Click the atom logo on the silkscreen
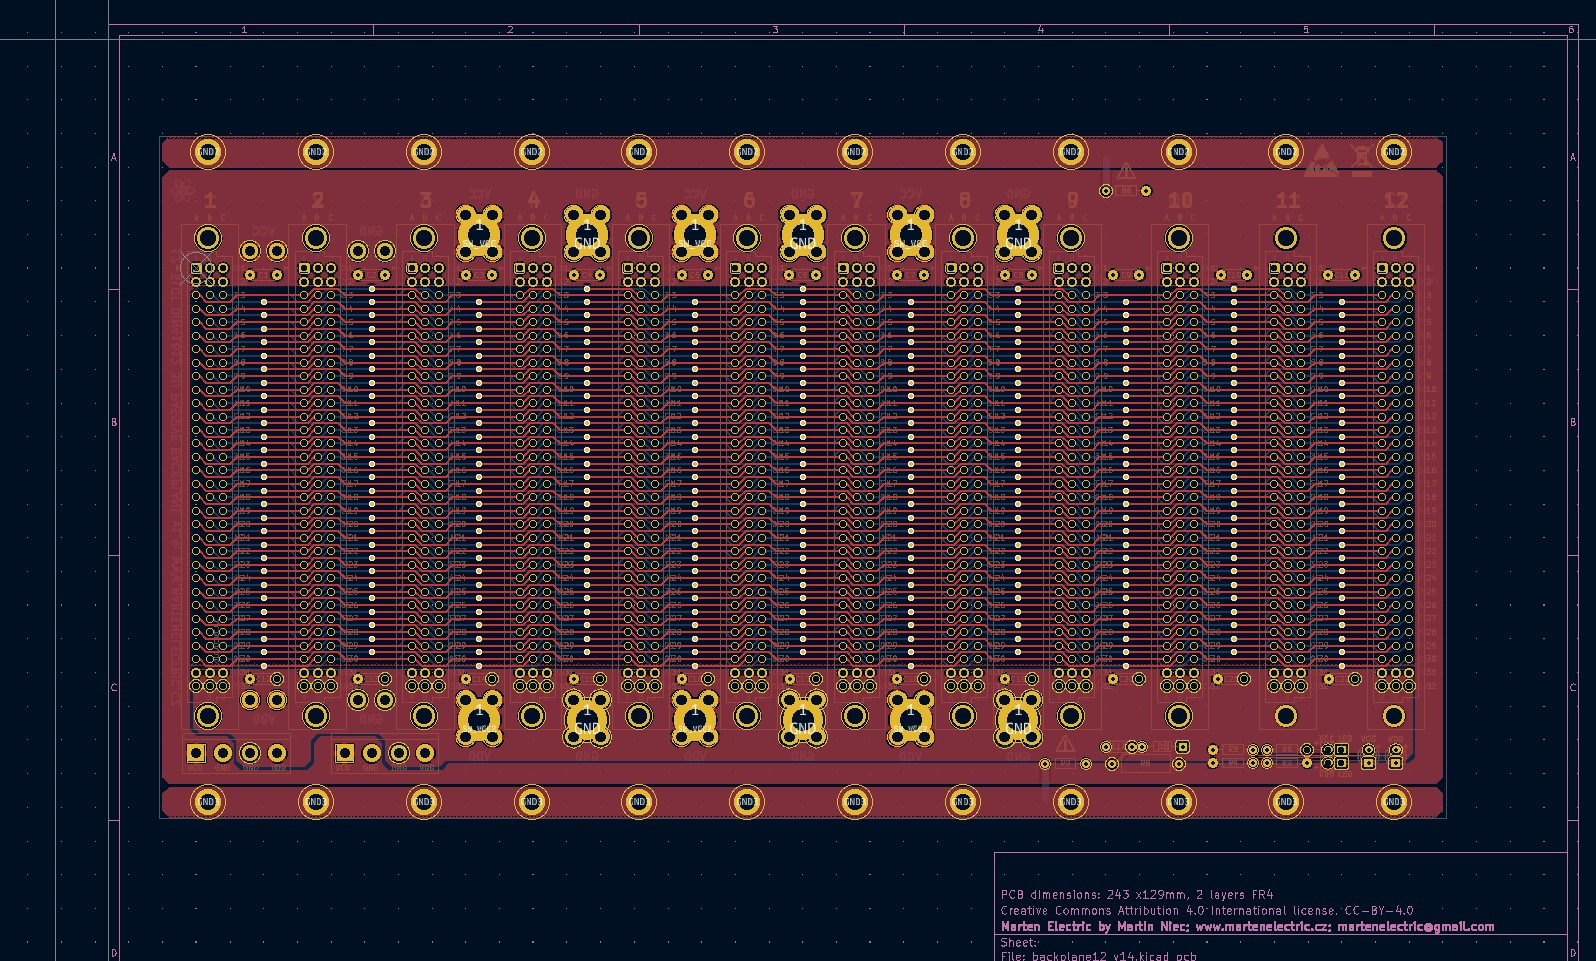The width and height of the screenshot is (1596, 961). click(182, 189)
